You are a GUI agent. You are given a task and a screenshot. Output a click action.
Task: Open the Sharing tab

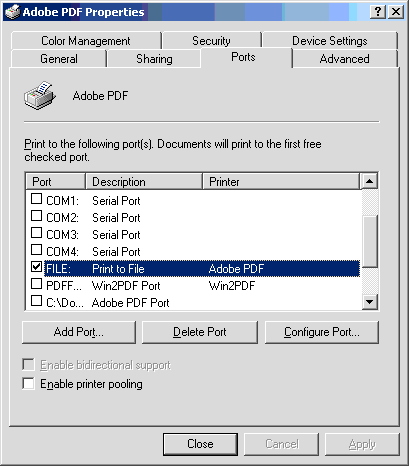pyautogui.click(x=154, y=59)
